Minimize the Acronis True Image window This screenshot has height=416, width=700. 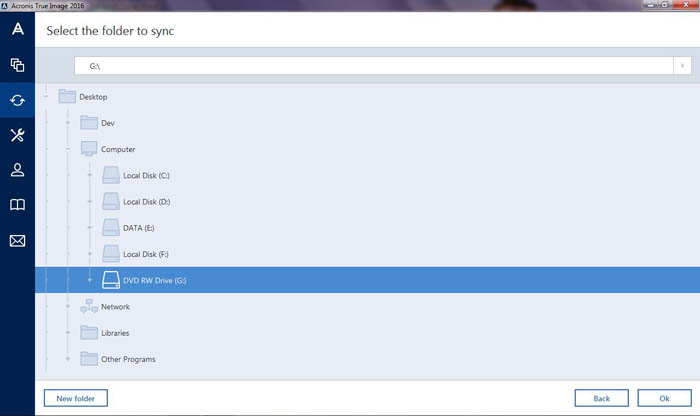(x=651, y=5)
